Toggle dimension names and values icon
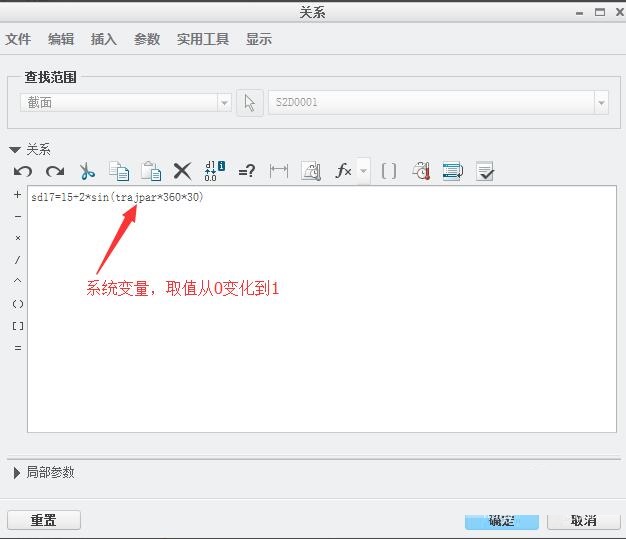626x539 pixels. 214,171
